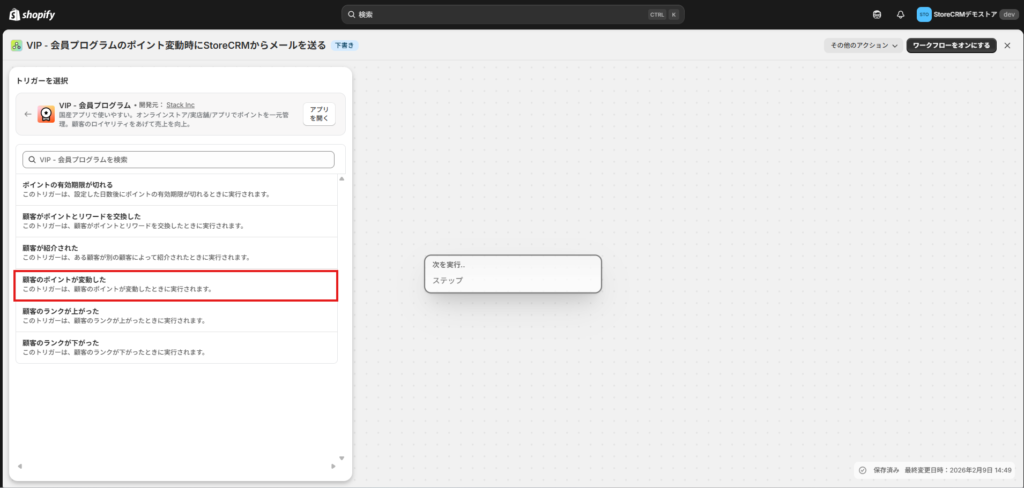Viewport: 1024px width, 488px height.
Task: Click the saved checkmark status icon
Action: 862,470
